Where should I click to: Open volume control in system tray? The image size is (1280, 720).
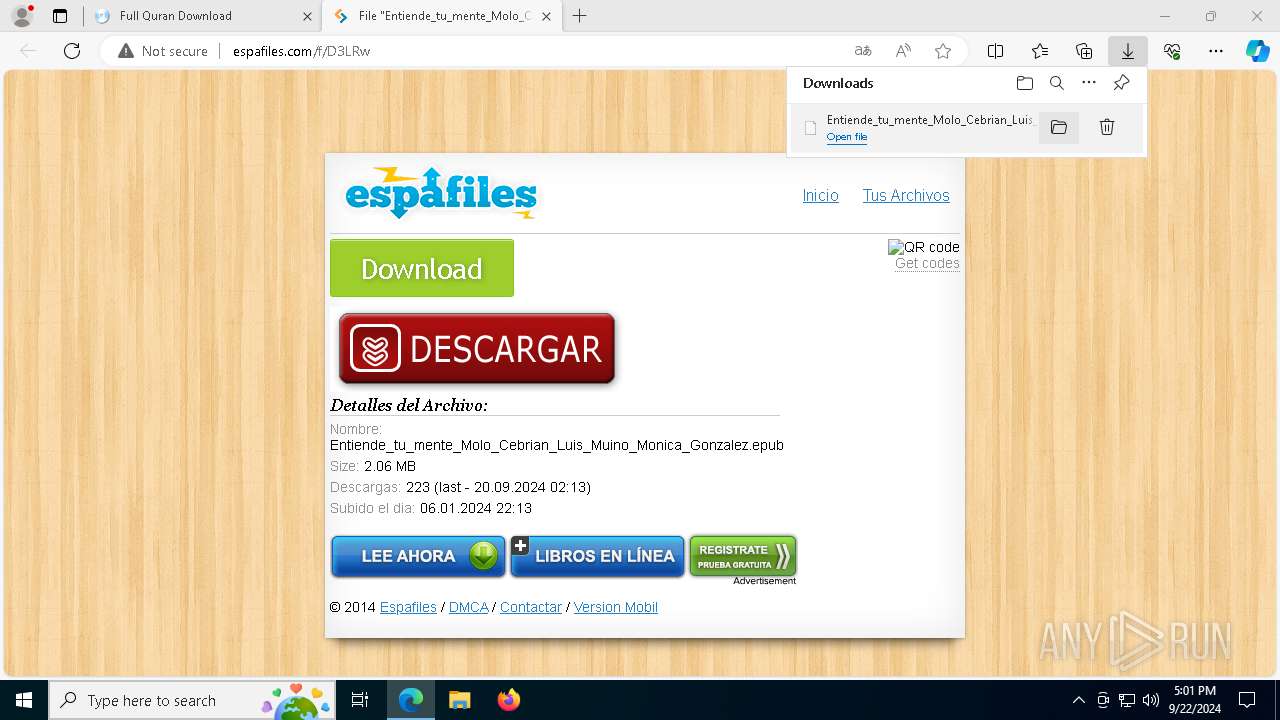1151,700
